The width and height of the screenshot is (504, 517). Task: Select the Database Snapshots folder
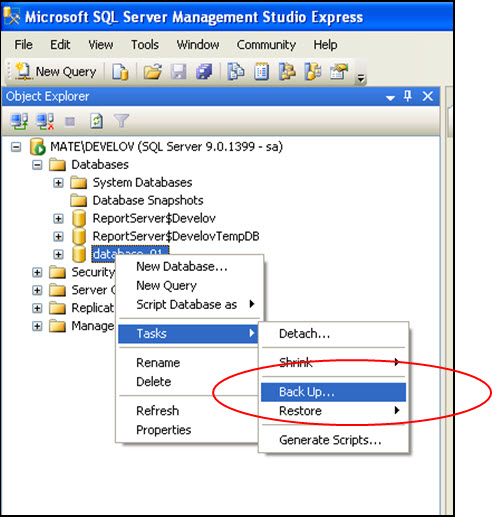click(148, 200)
